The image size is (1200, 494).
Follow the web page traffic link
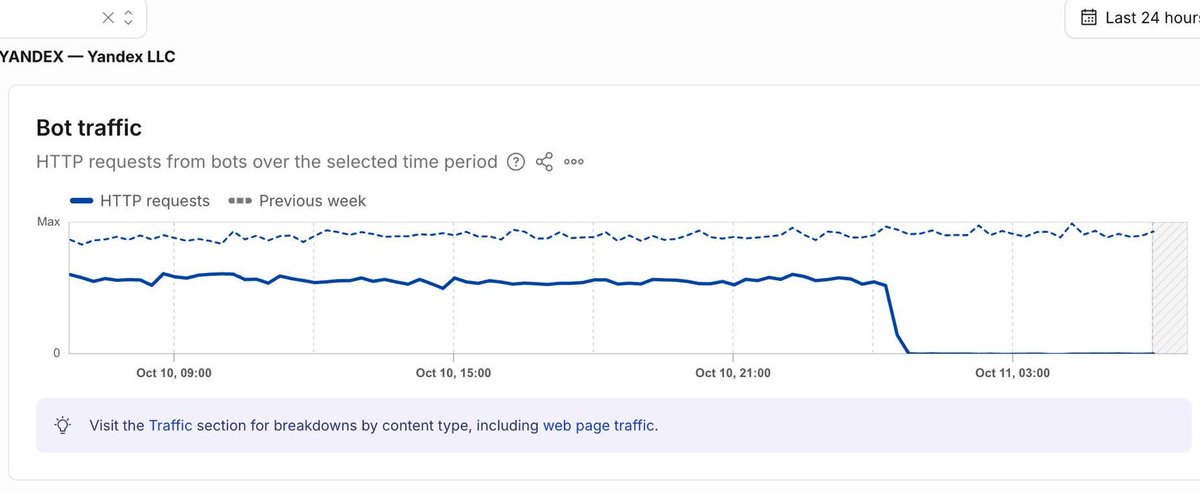(x=598, y=425)
